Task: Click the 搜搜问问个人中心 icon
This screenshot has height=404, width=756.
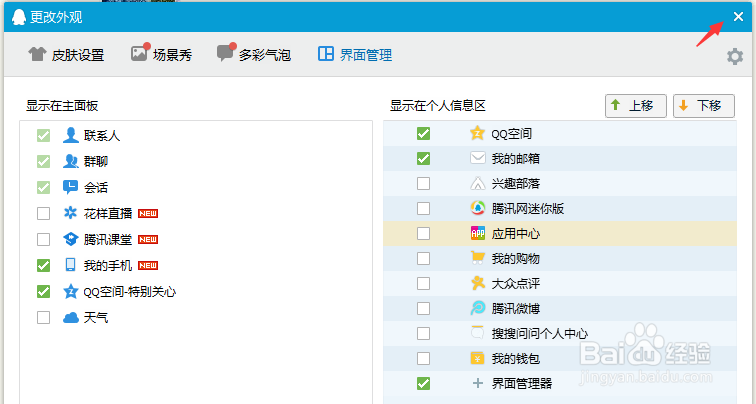Action: (477, 333)
